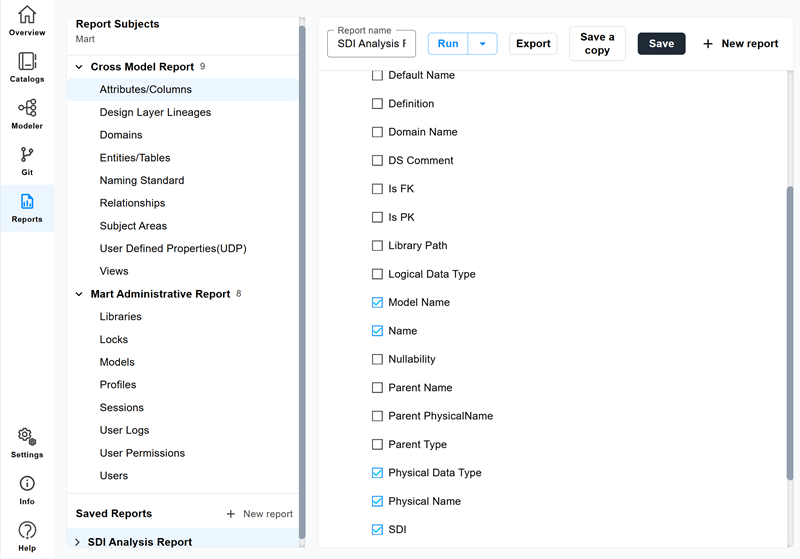Open the Run button dropdown arrow
800x559 pixels.
coord(483,44)
